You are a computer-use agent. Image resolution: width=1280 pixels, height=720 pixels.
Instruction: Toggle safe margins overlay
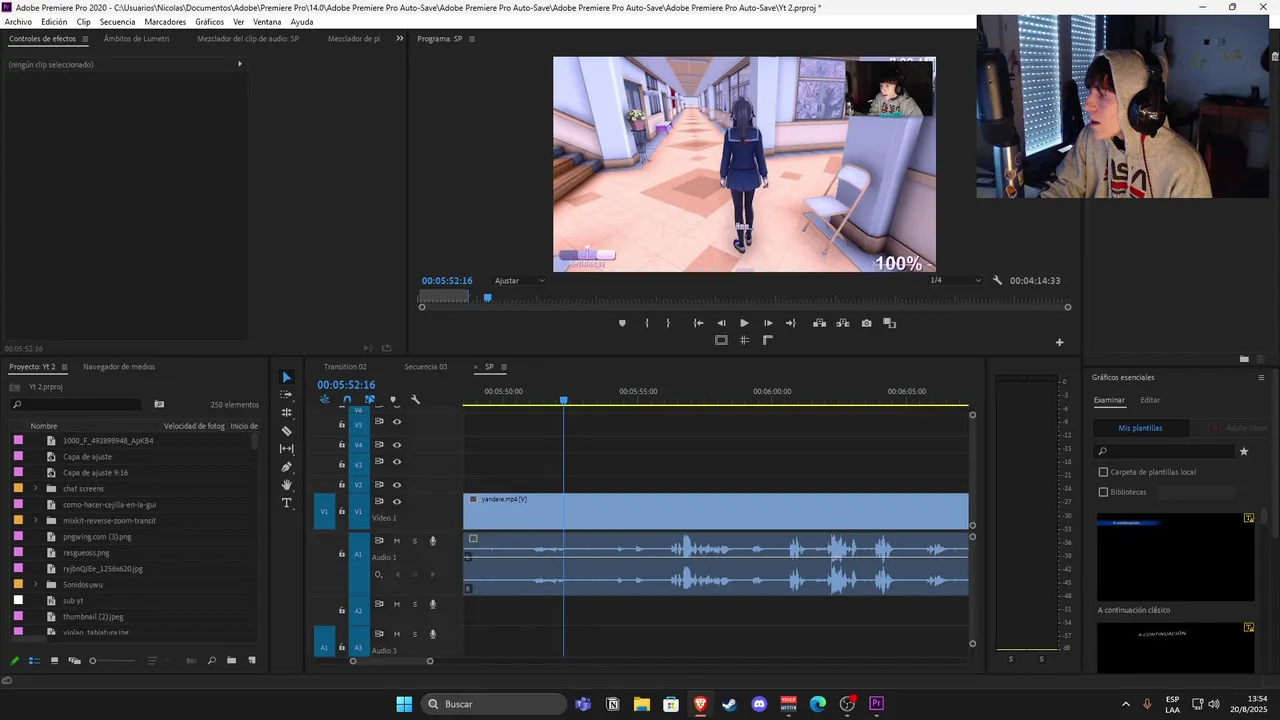(721, 340)
